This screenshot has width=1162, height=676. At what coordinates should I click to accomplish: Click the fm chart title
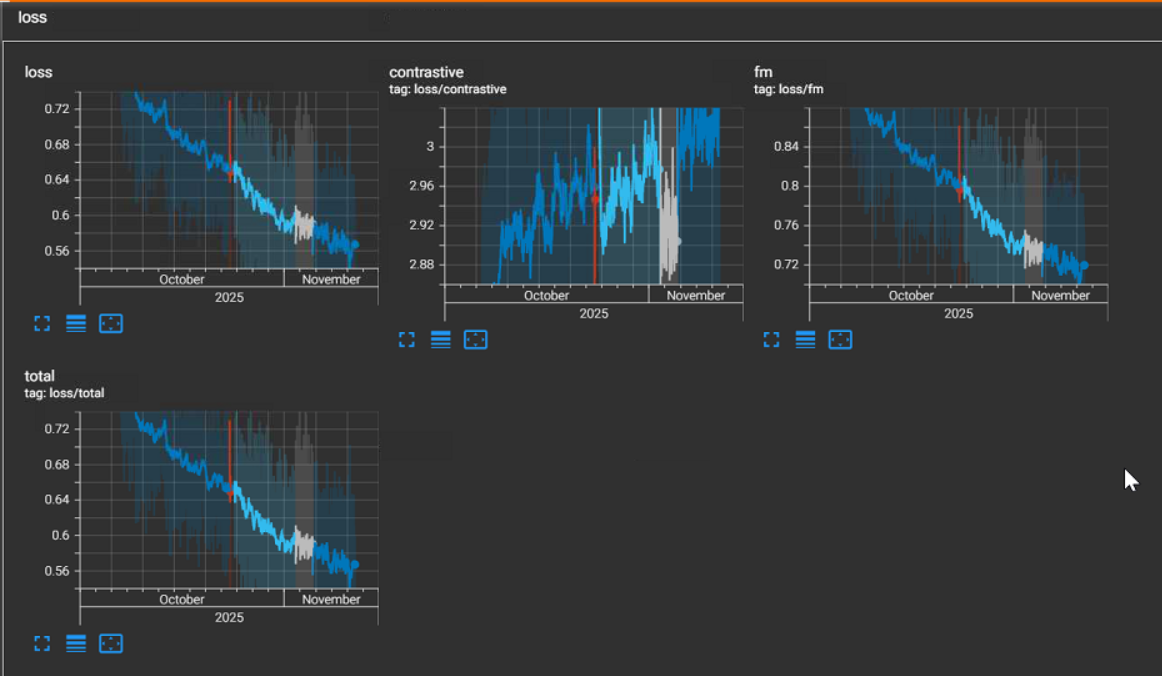pyautogui.click(x=763, y=73)
